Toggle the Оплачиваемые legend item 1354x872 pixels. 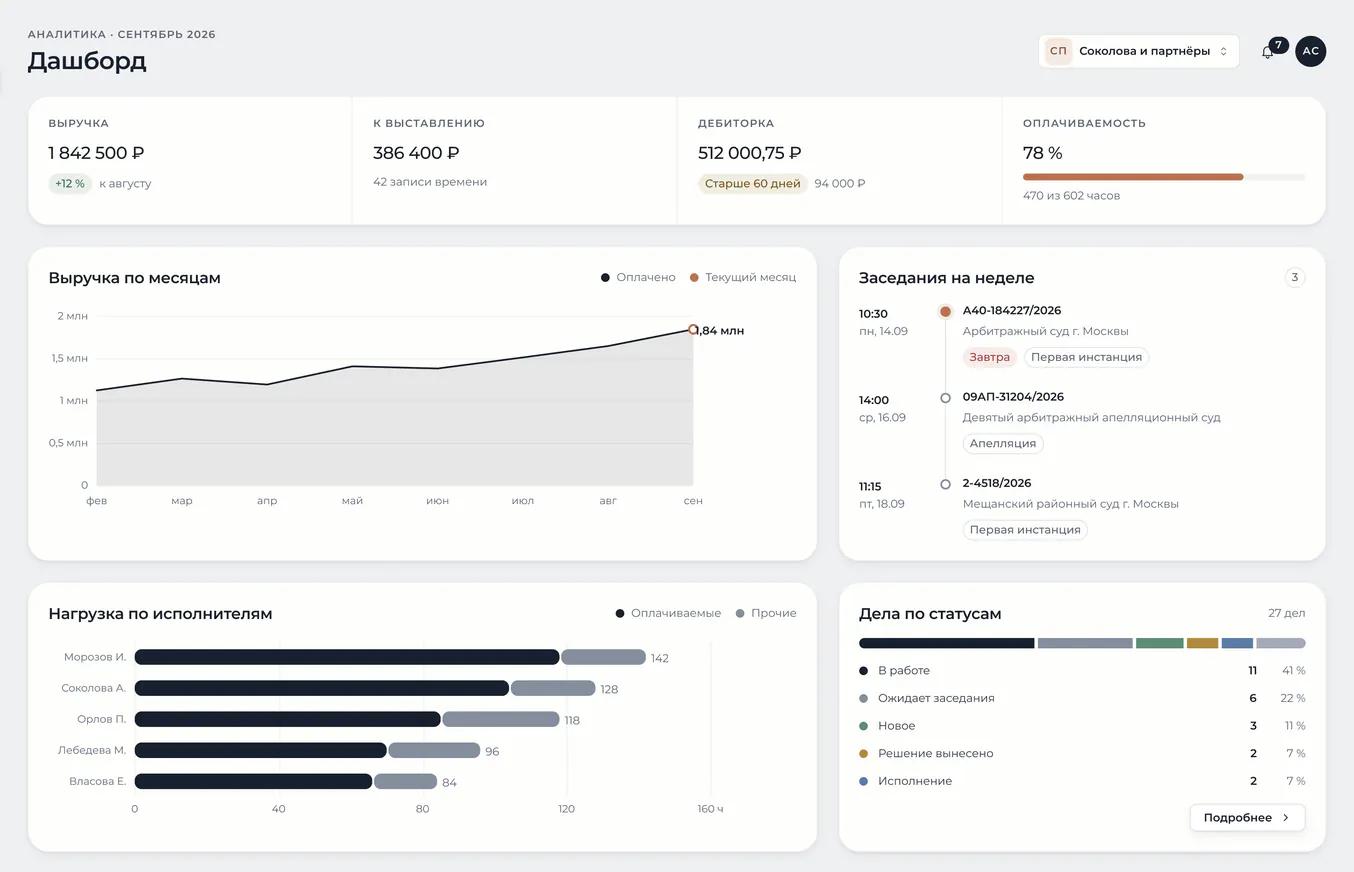(x=668, y=613)
